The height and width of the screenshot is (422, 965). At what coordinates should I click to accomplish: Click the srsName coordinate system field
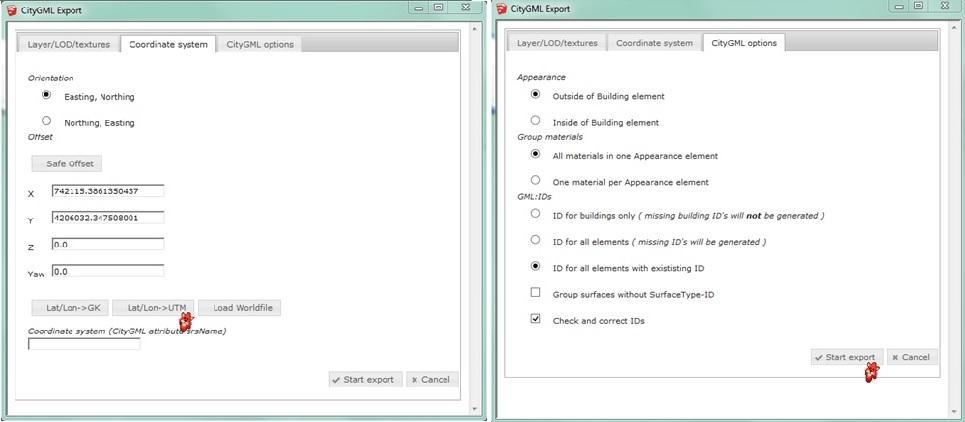tap(84, 344)
